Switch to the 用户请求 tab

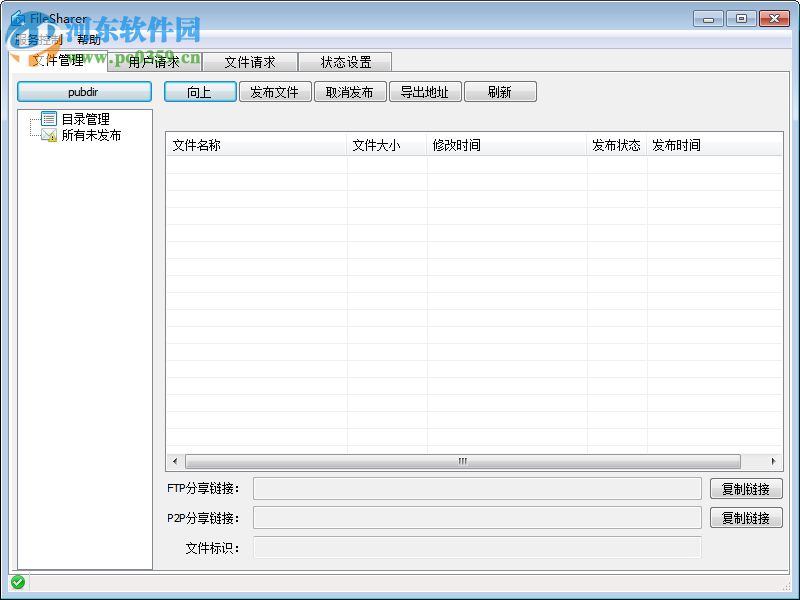[156, 61]
